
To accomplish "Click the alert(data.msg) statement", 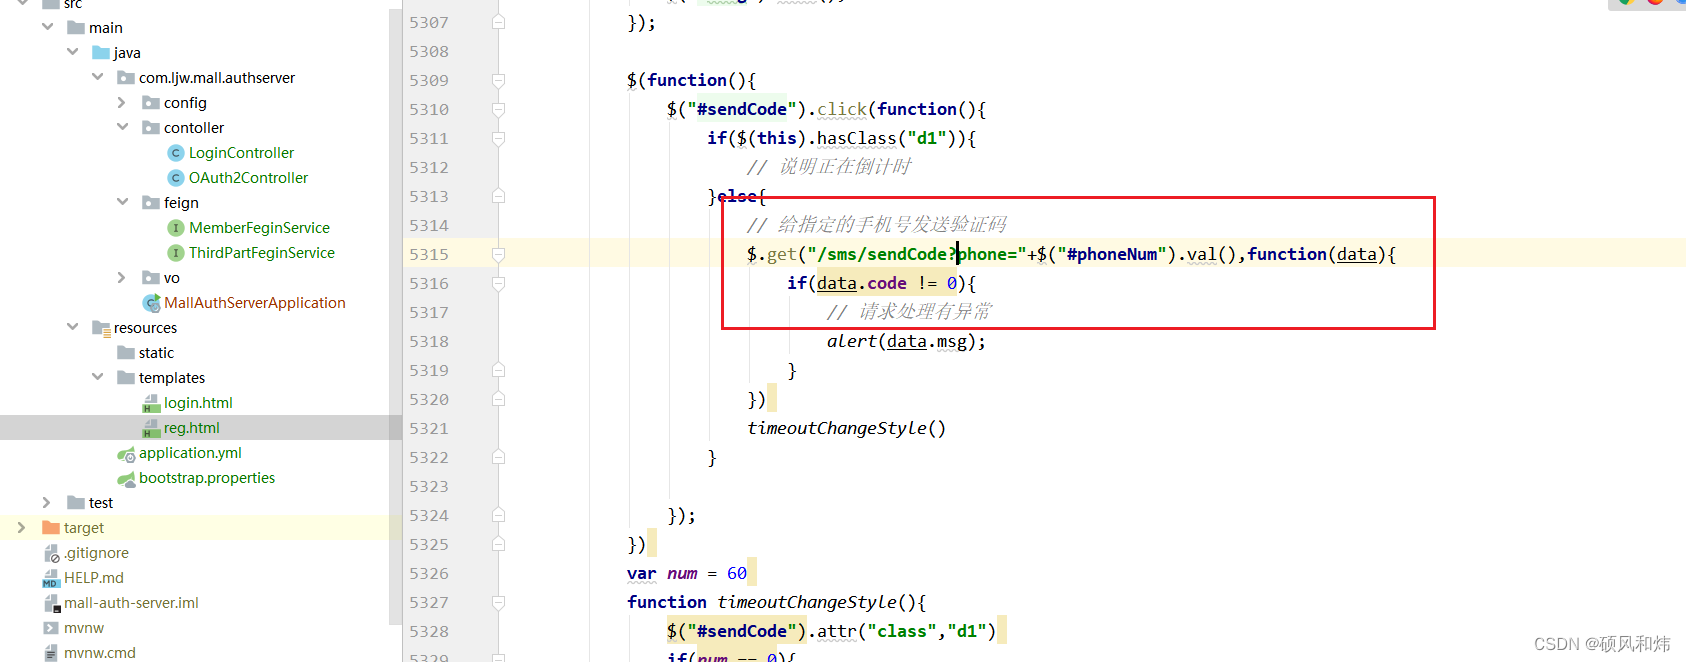I will coord(906,341).
